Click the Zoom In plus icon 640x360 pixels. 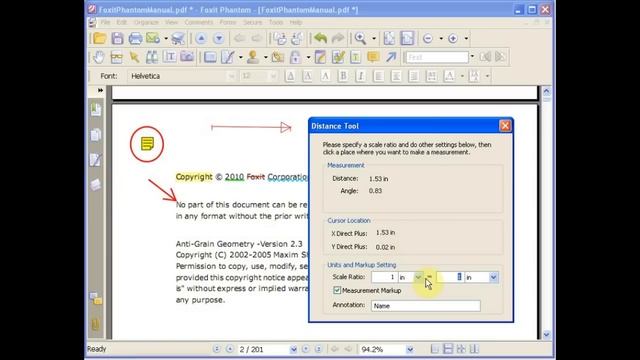click(453, 38)
